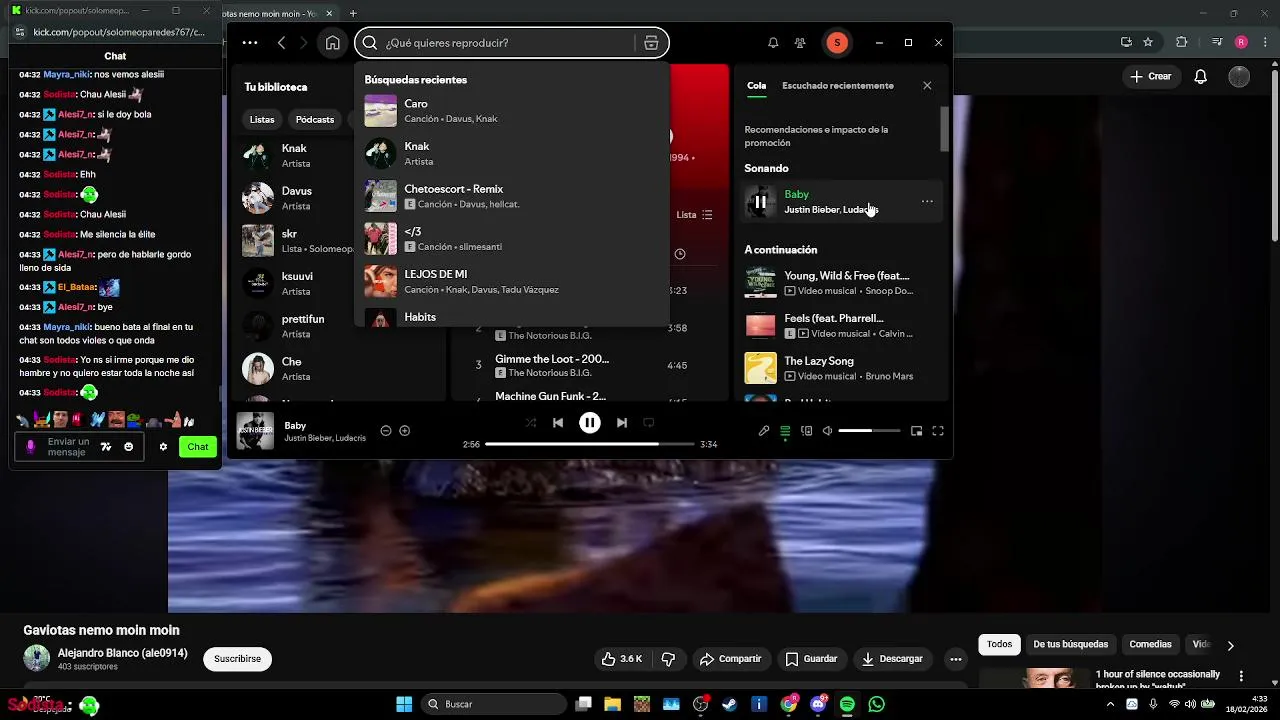The image size is (1280, 720).
Task: Filter library by Listas chip
Action: 262,119
